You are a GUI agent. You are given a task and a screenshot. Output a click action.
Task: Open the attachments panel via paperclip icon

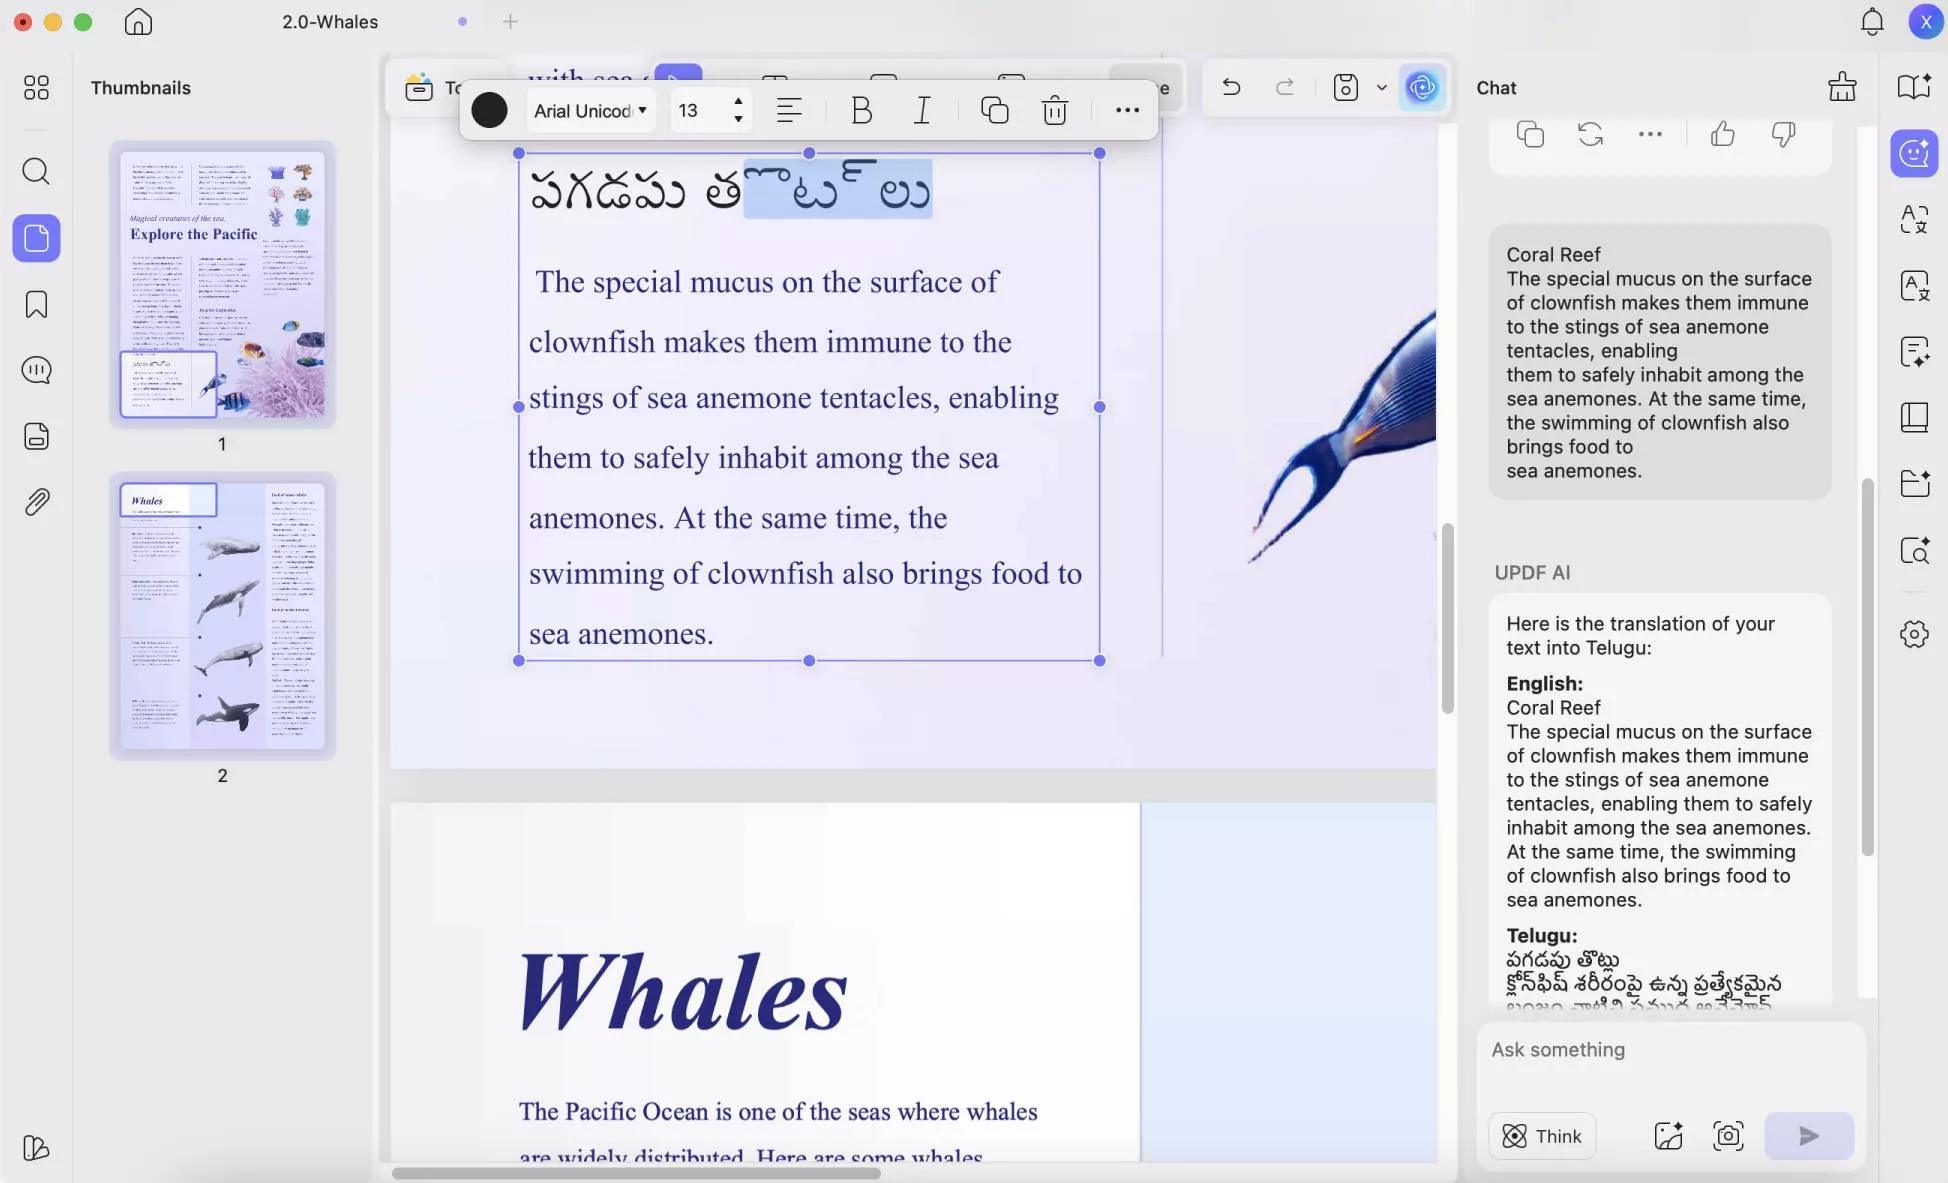coord(36,501)
